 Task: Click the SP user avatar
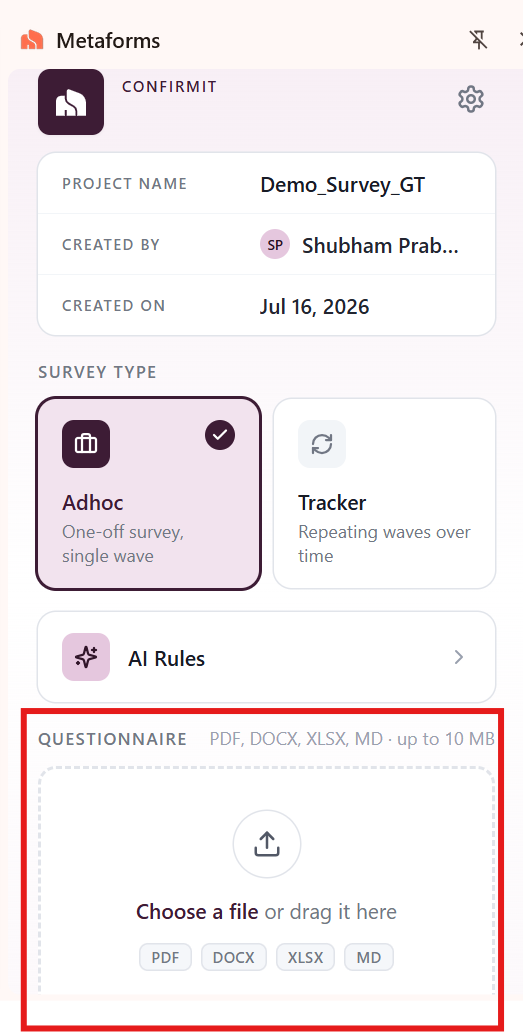[275, 245]
